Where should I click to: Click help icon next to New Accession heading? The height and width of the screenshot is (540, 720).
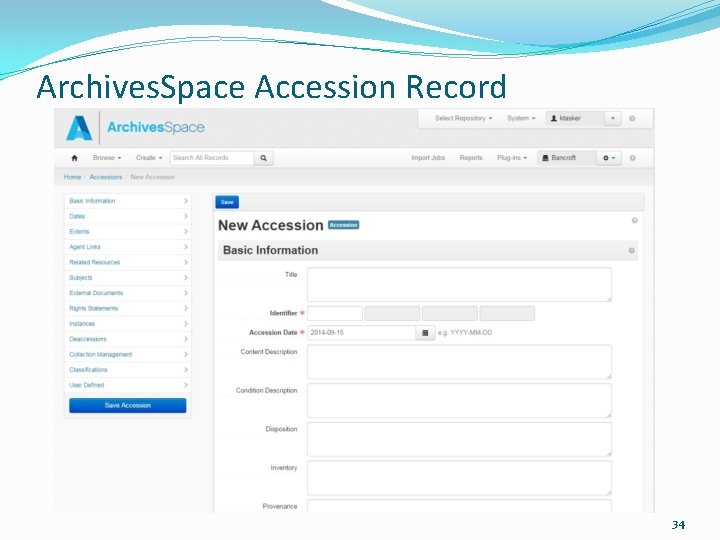[635, 220]
